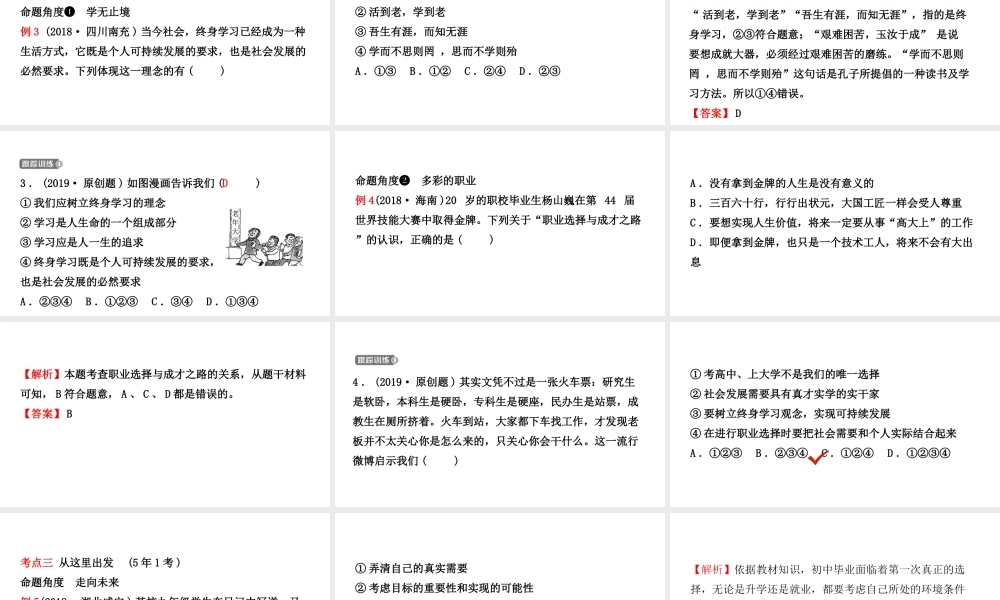
Task: Select the 老年大学 cartoon illustration
Action: (x=267, y=237)
